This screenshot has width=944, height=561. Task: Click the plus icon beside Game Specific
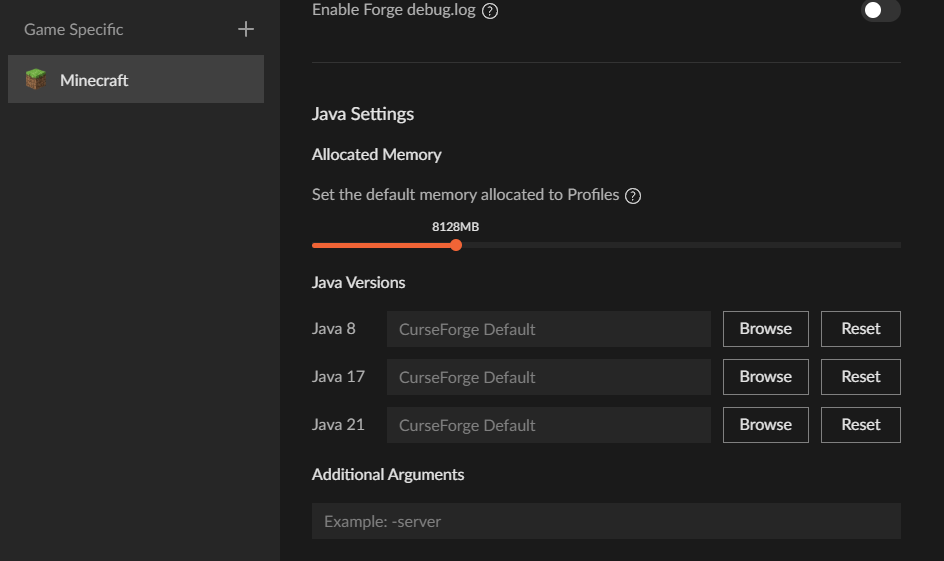pyautogui.click(x=246, y=29)
